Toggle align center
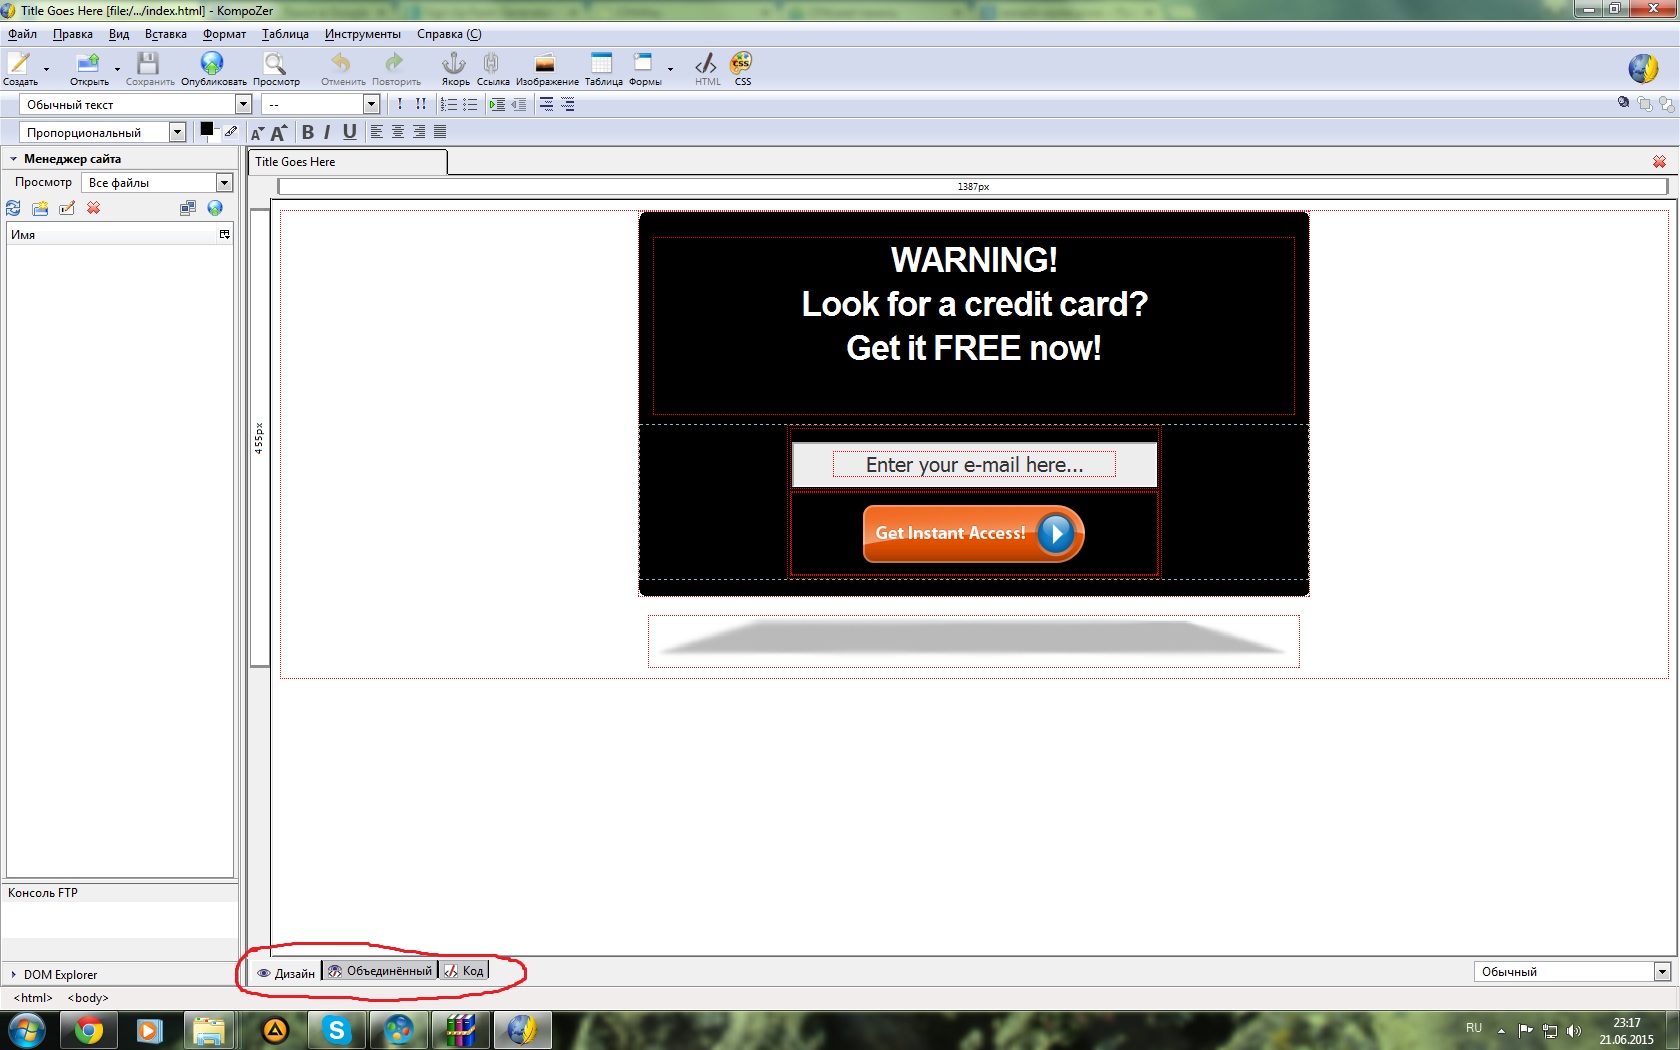Viewport: 1680px width, 1050px height. point(397,132)
